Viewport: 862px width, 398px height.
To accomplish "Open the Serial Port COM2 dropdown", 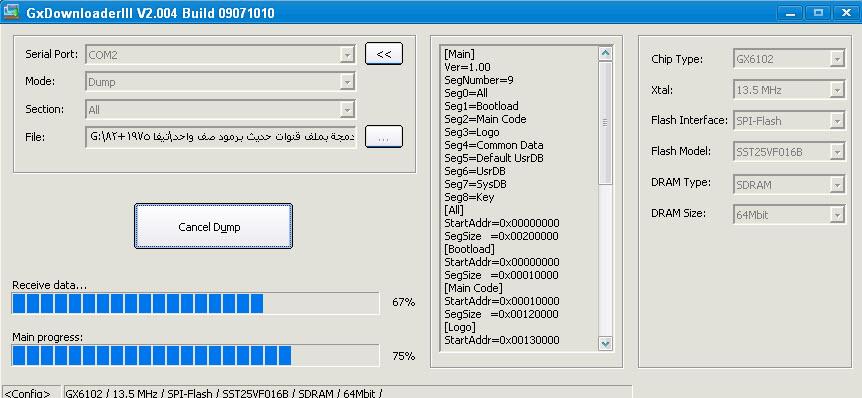I will tap(220, 54).
